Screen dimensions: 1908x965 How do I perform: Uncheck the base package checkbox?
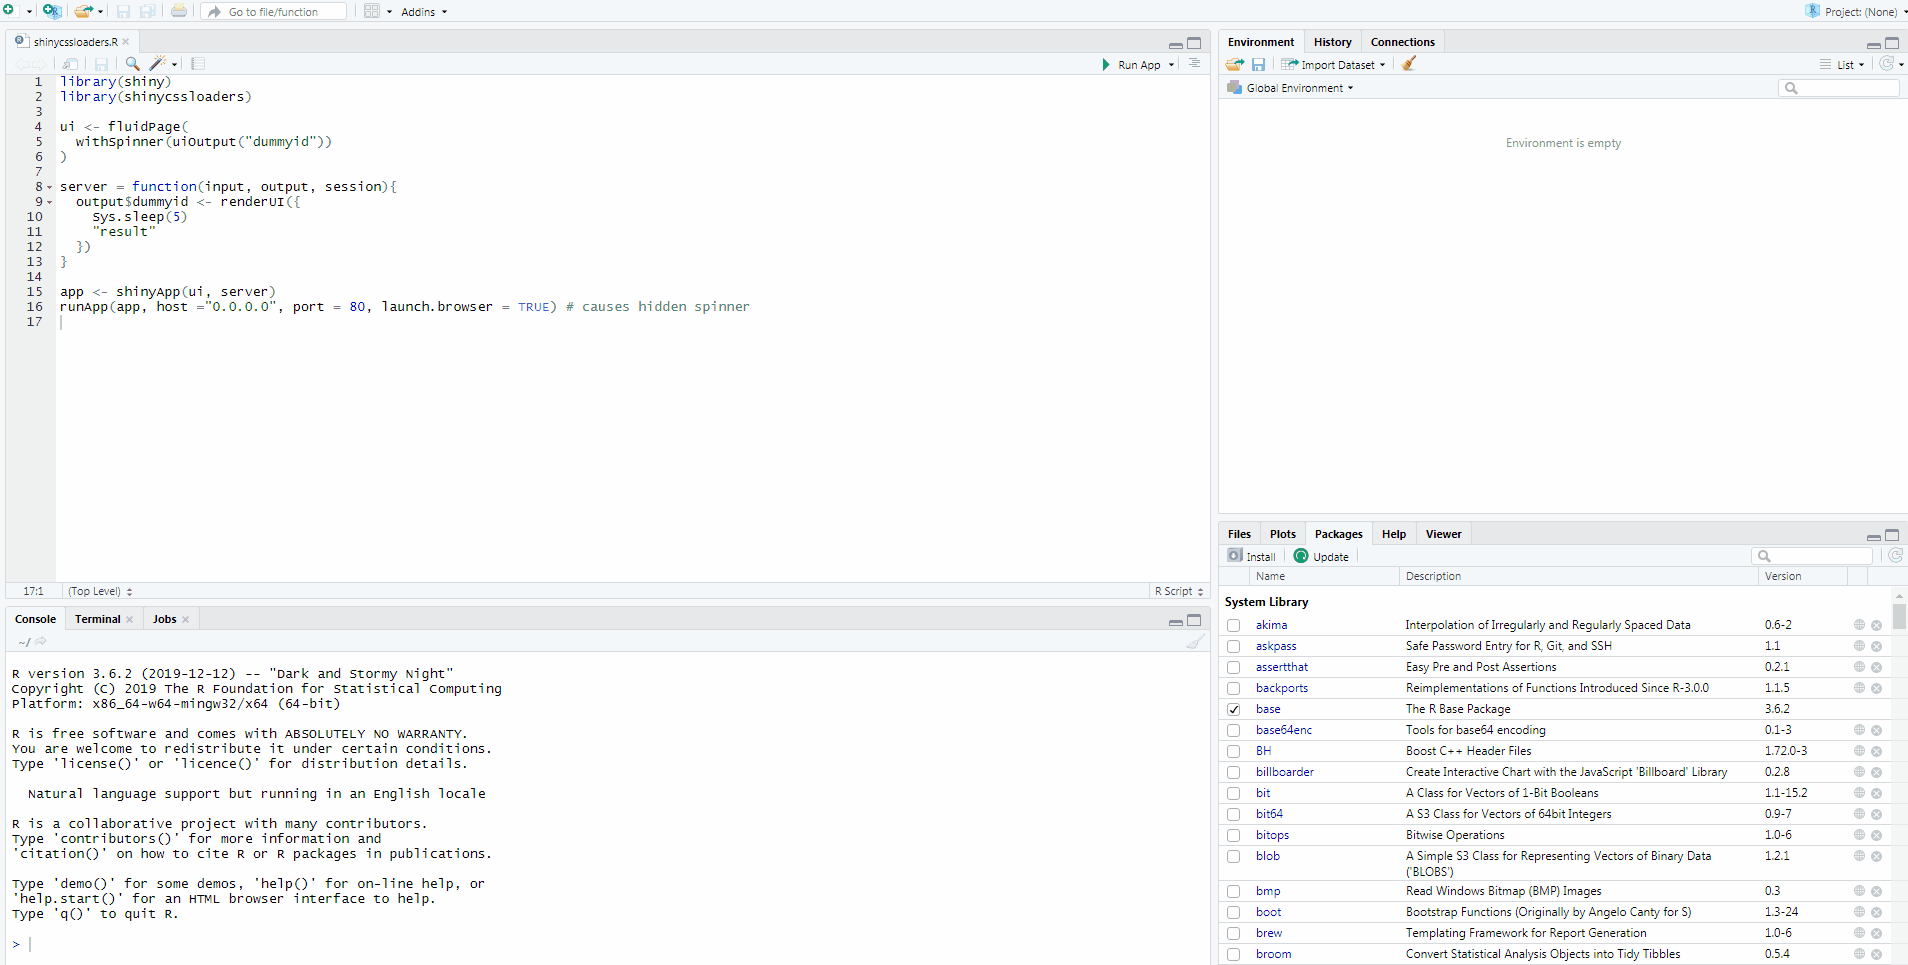tap(1235, 709)
